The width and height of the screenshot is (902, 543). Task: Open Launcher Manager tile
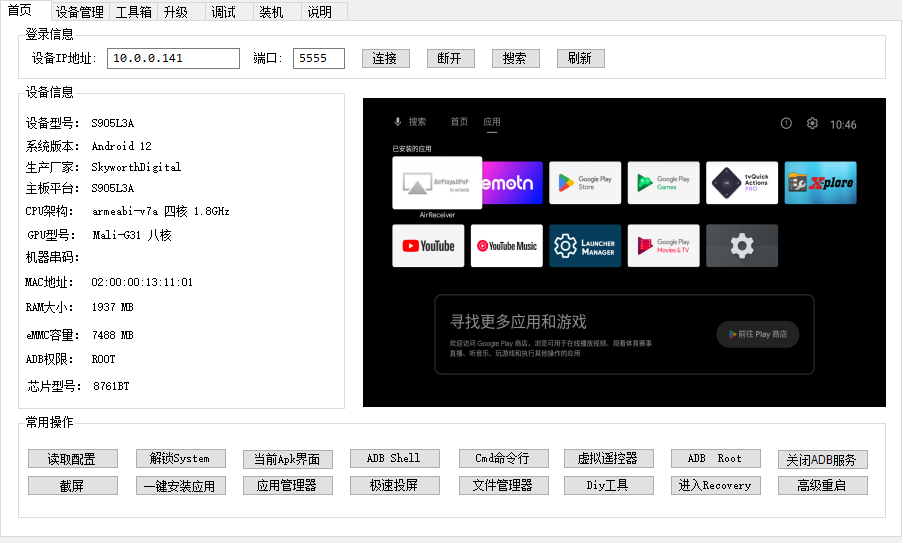click(585, 246)
